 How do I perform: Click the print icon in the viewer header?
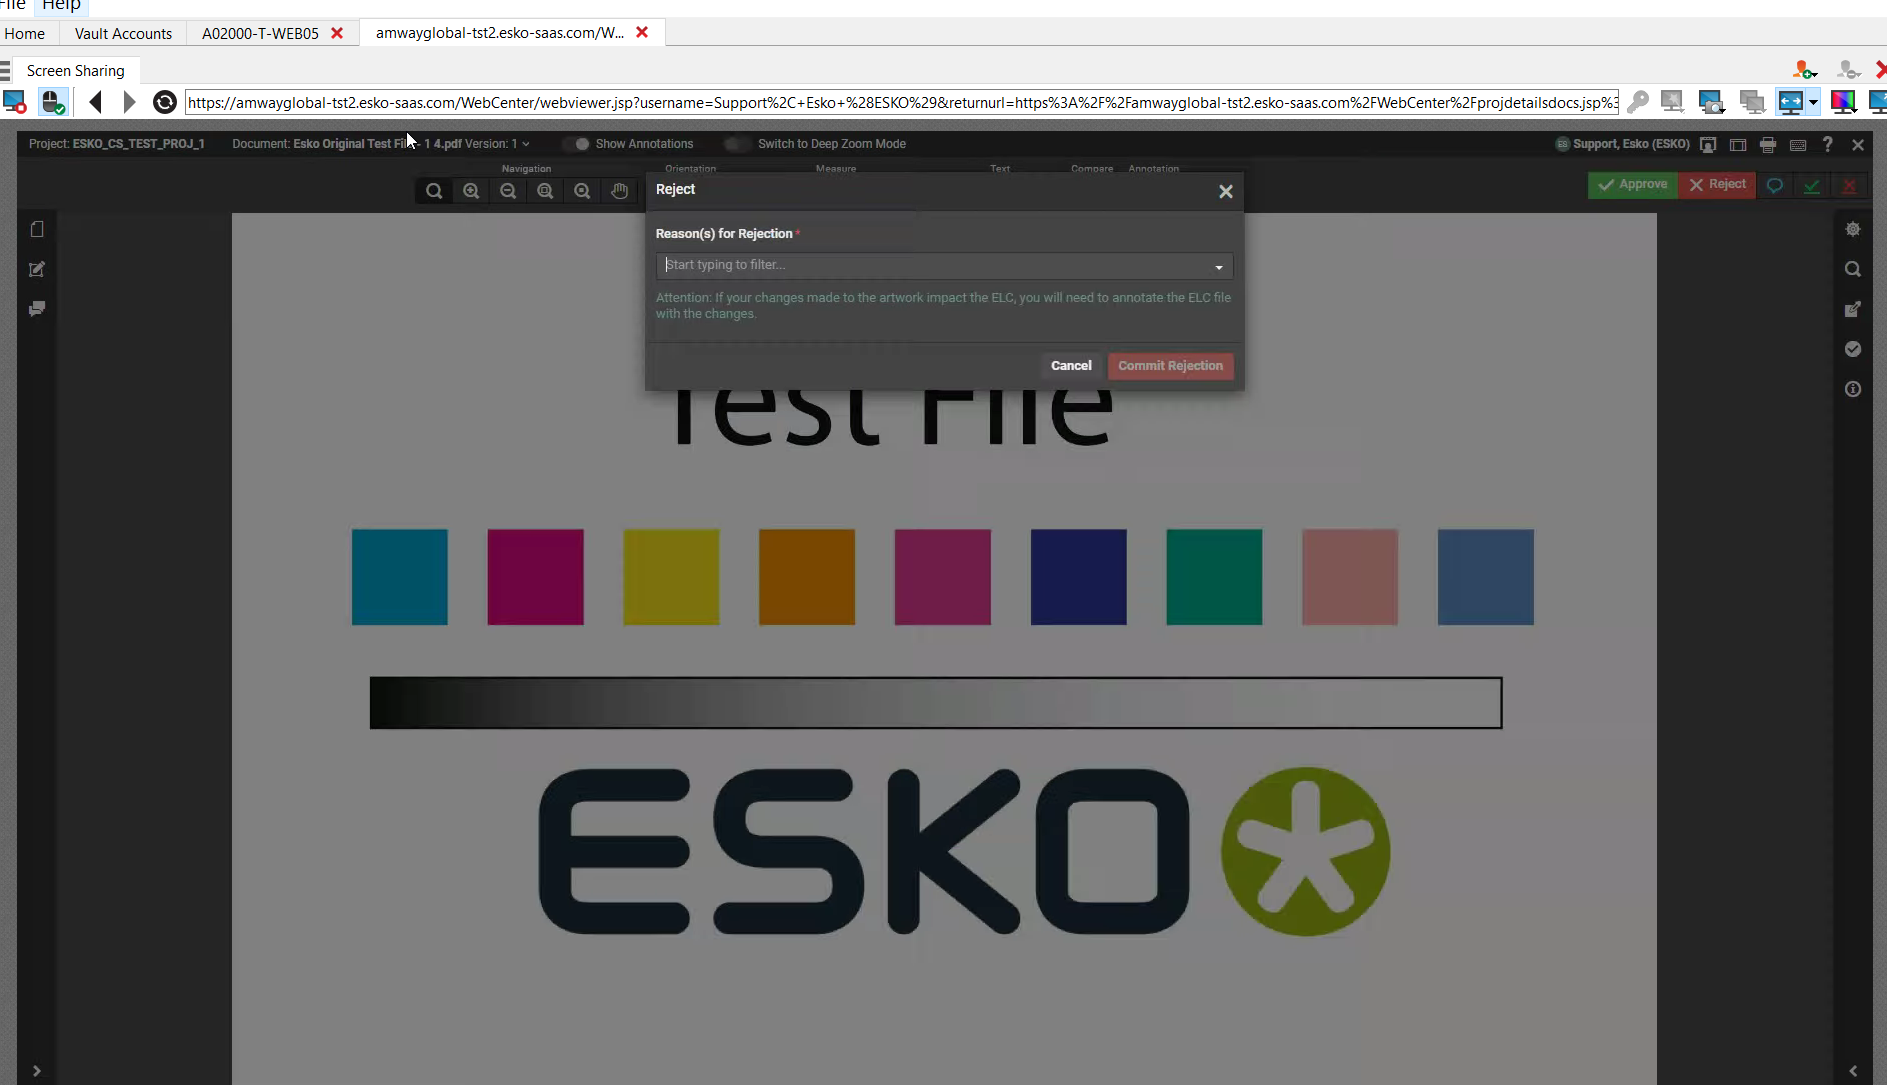tap(1768, 144)
